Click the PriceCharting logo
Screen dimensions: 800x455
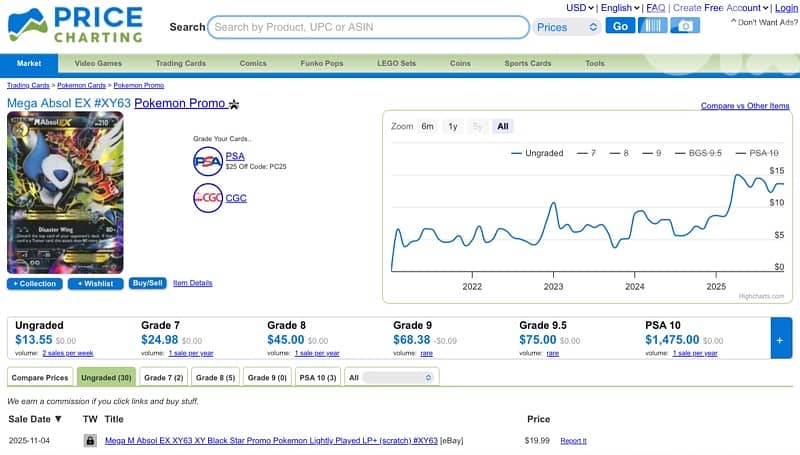tap(75, 25)
